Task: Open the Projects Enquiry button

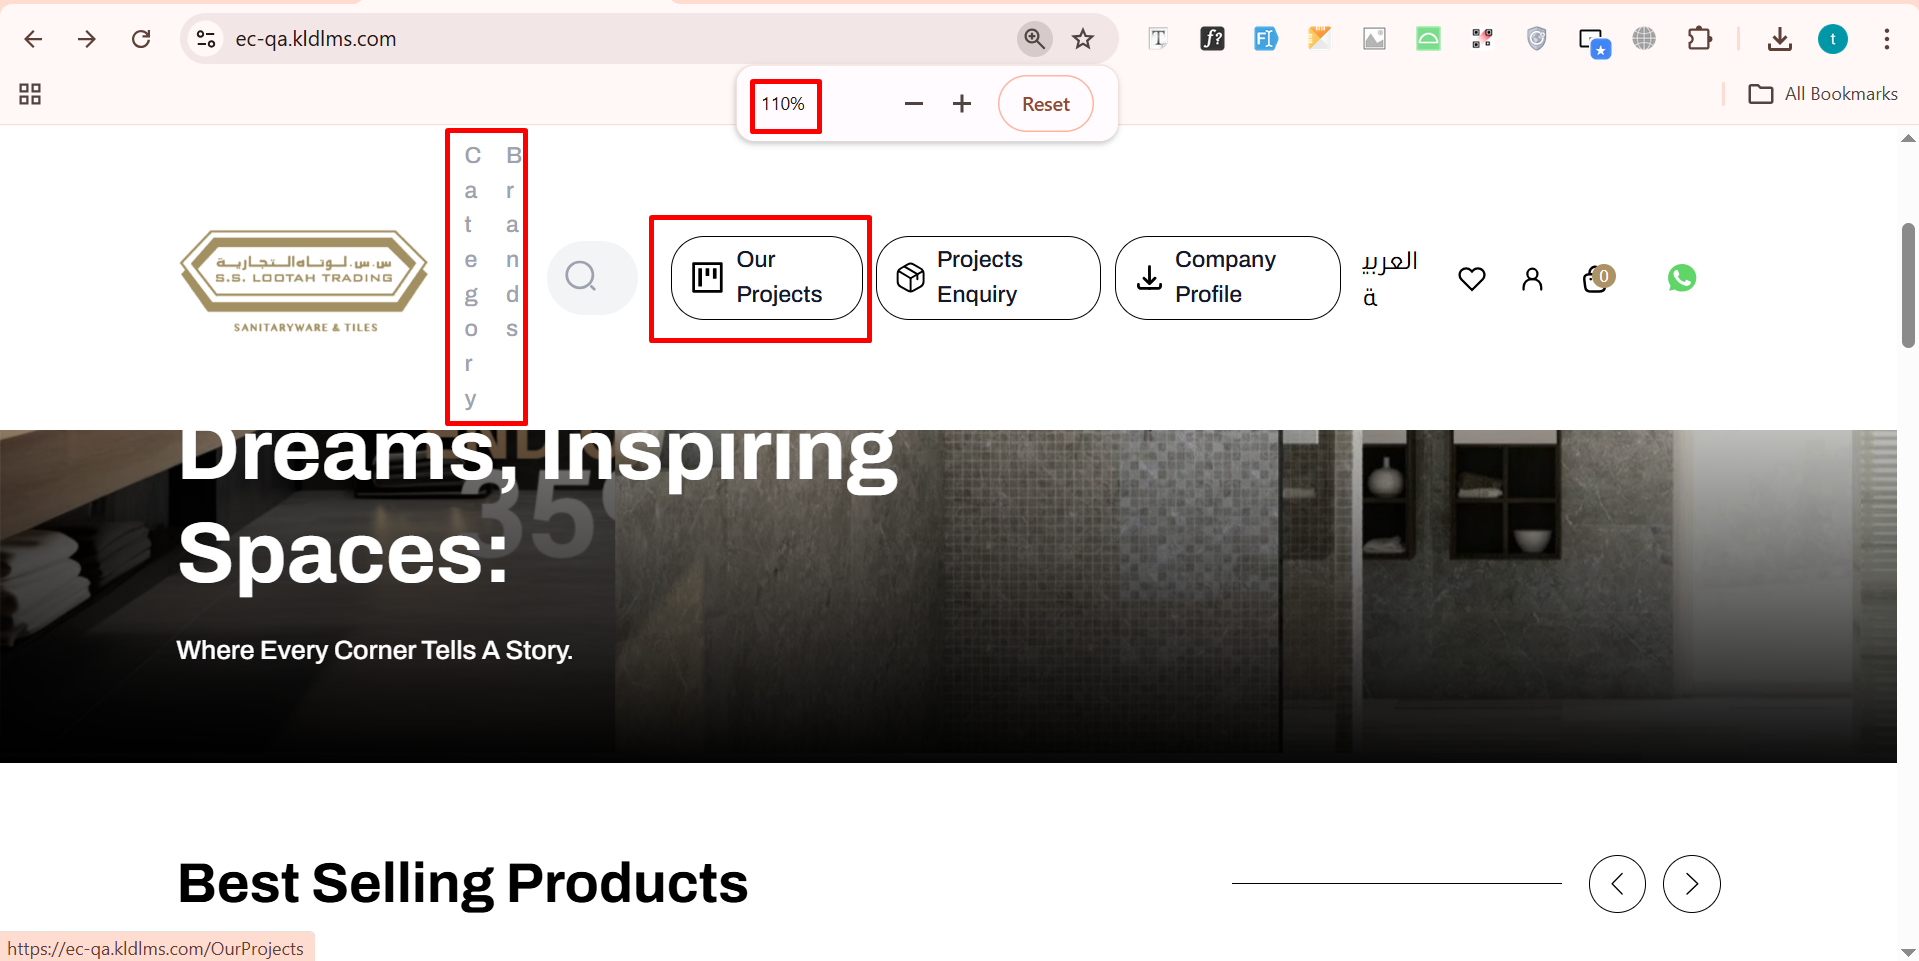Action: tap(987, 278)
